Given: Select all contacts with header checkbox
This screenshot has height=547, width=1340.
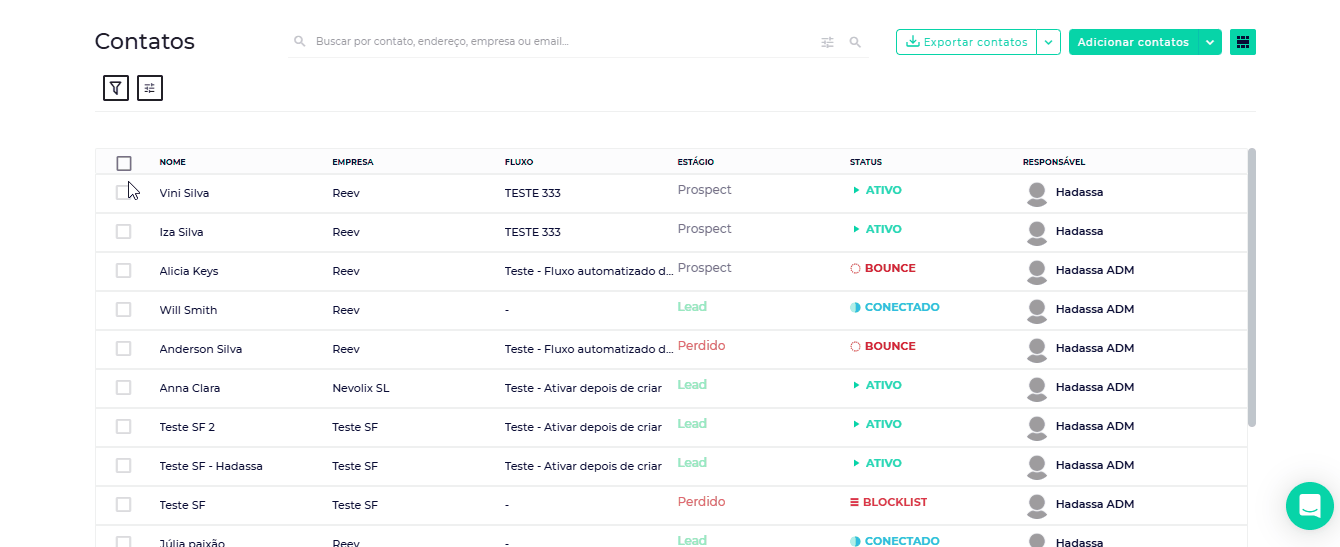Looking at the screenshot, I should 124,163.
